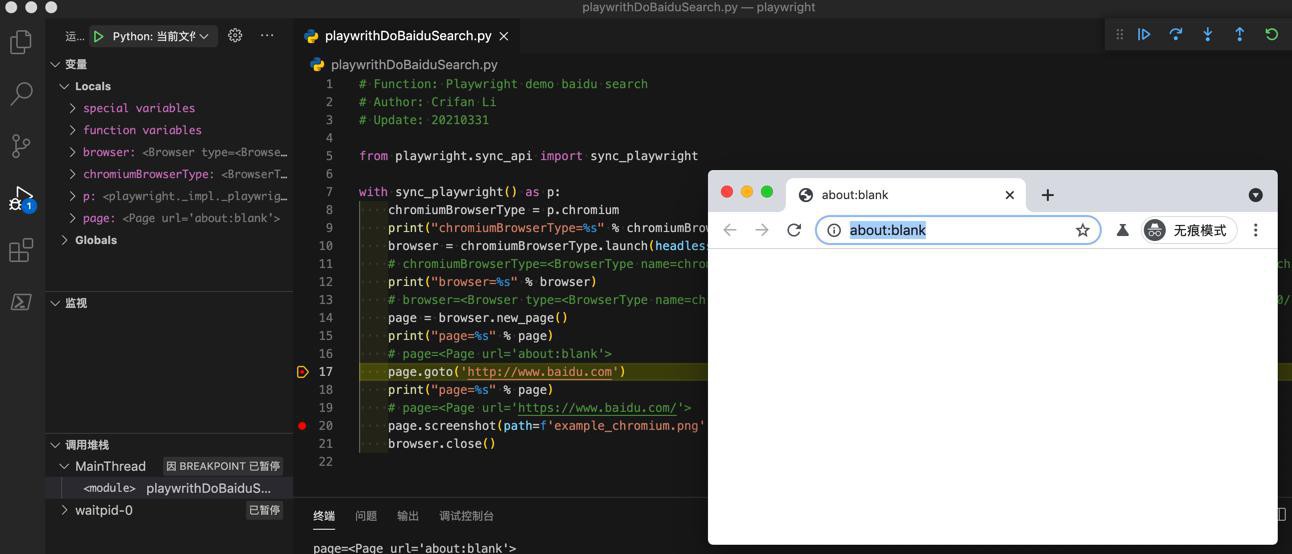Screen dimensions: 1292x554
Task: Expand the waitpid-0 thread
Action: [x=65, y=510]
